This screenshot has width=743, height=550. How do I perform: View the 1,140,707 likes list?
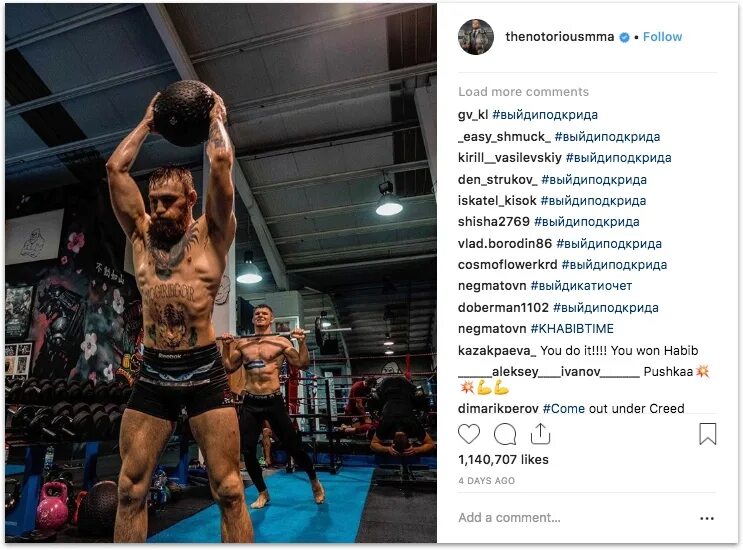pos(503,460)
